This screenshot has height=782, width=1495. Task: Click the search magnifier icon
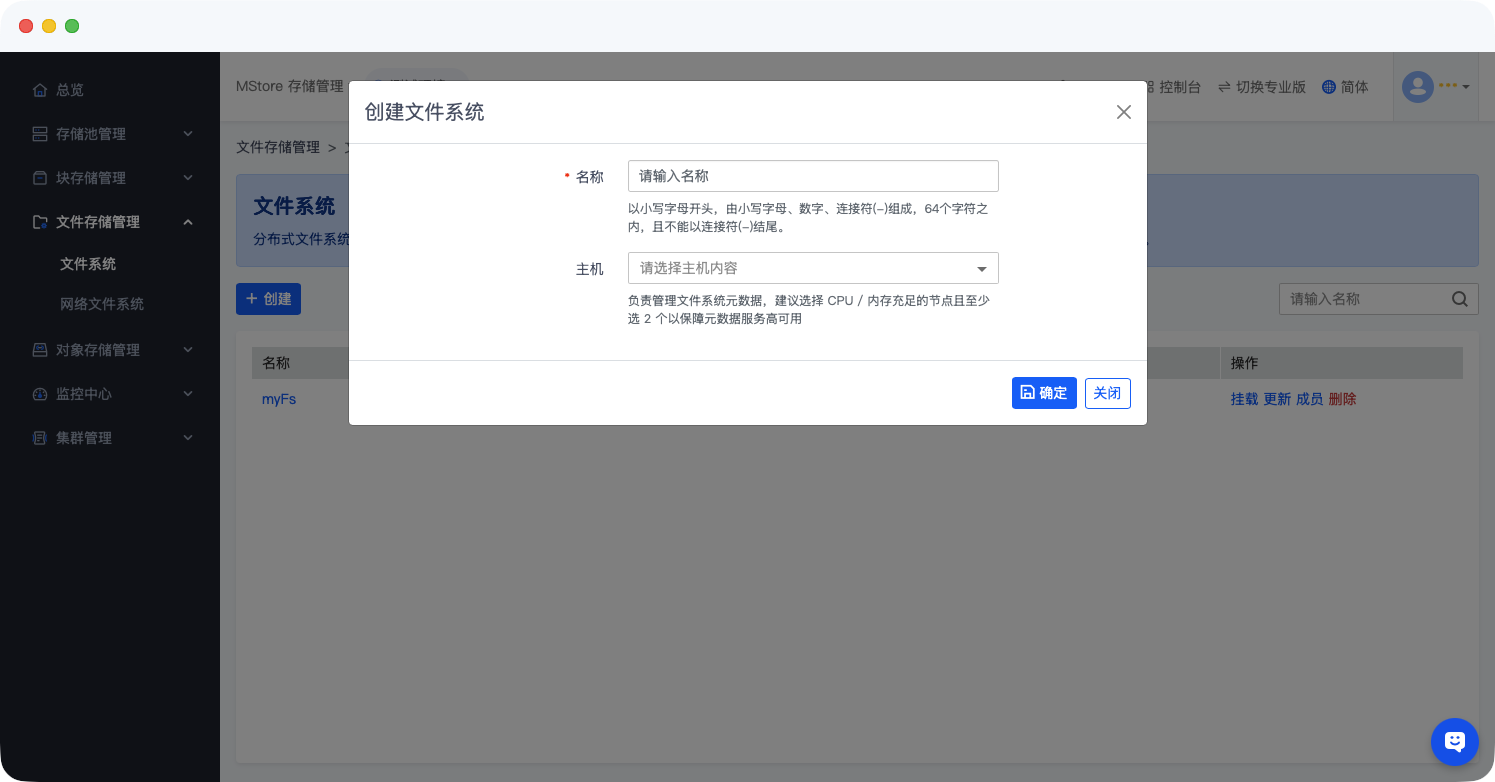[1460, 299]
